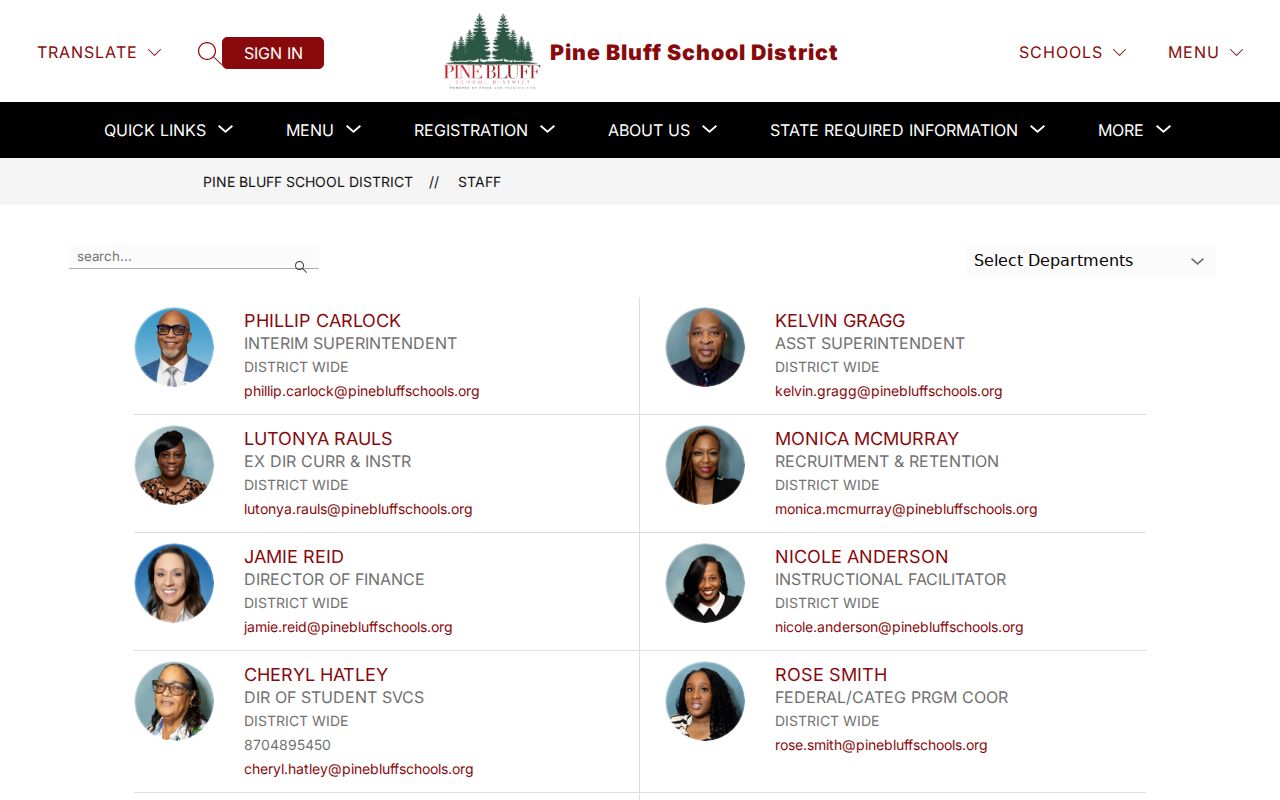Click Monica McMurray's profile photo
This screenshot has height=800, width=1280.
(705, 465)
